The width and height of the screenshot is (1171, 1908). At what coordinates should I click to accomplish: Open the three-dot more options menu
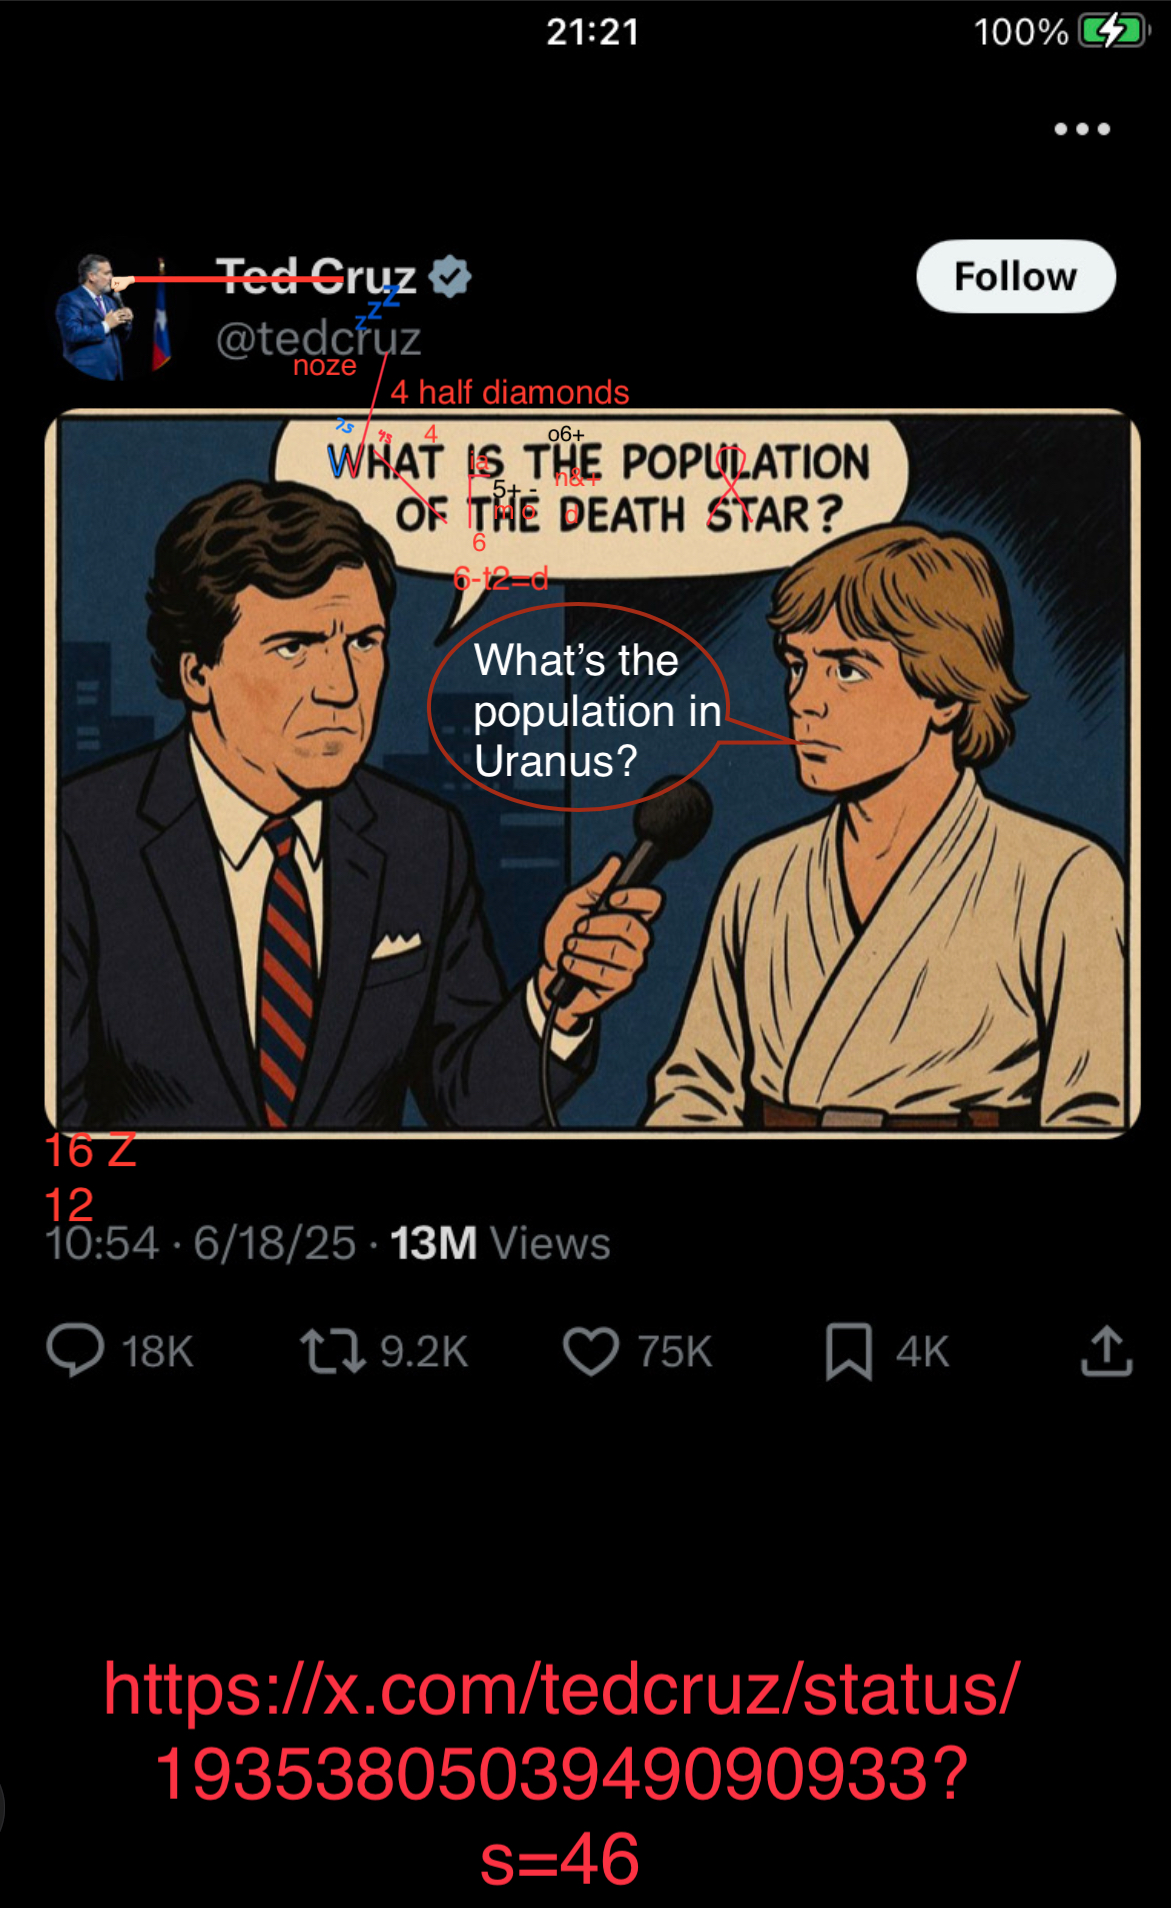(1082, 129)
